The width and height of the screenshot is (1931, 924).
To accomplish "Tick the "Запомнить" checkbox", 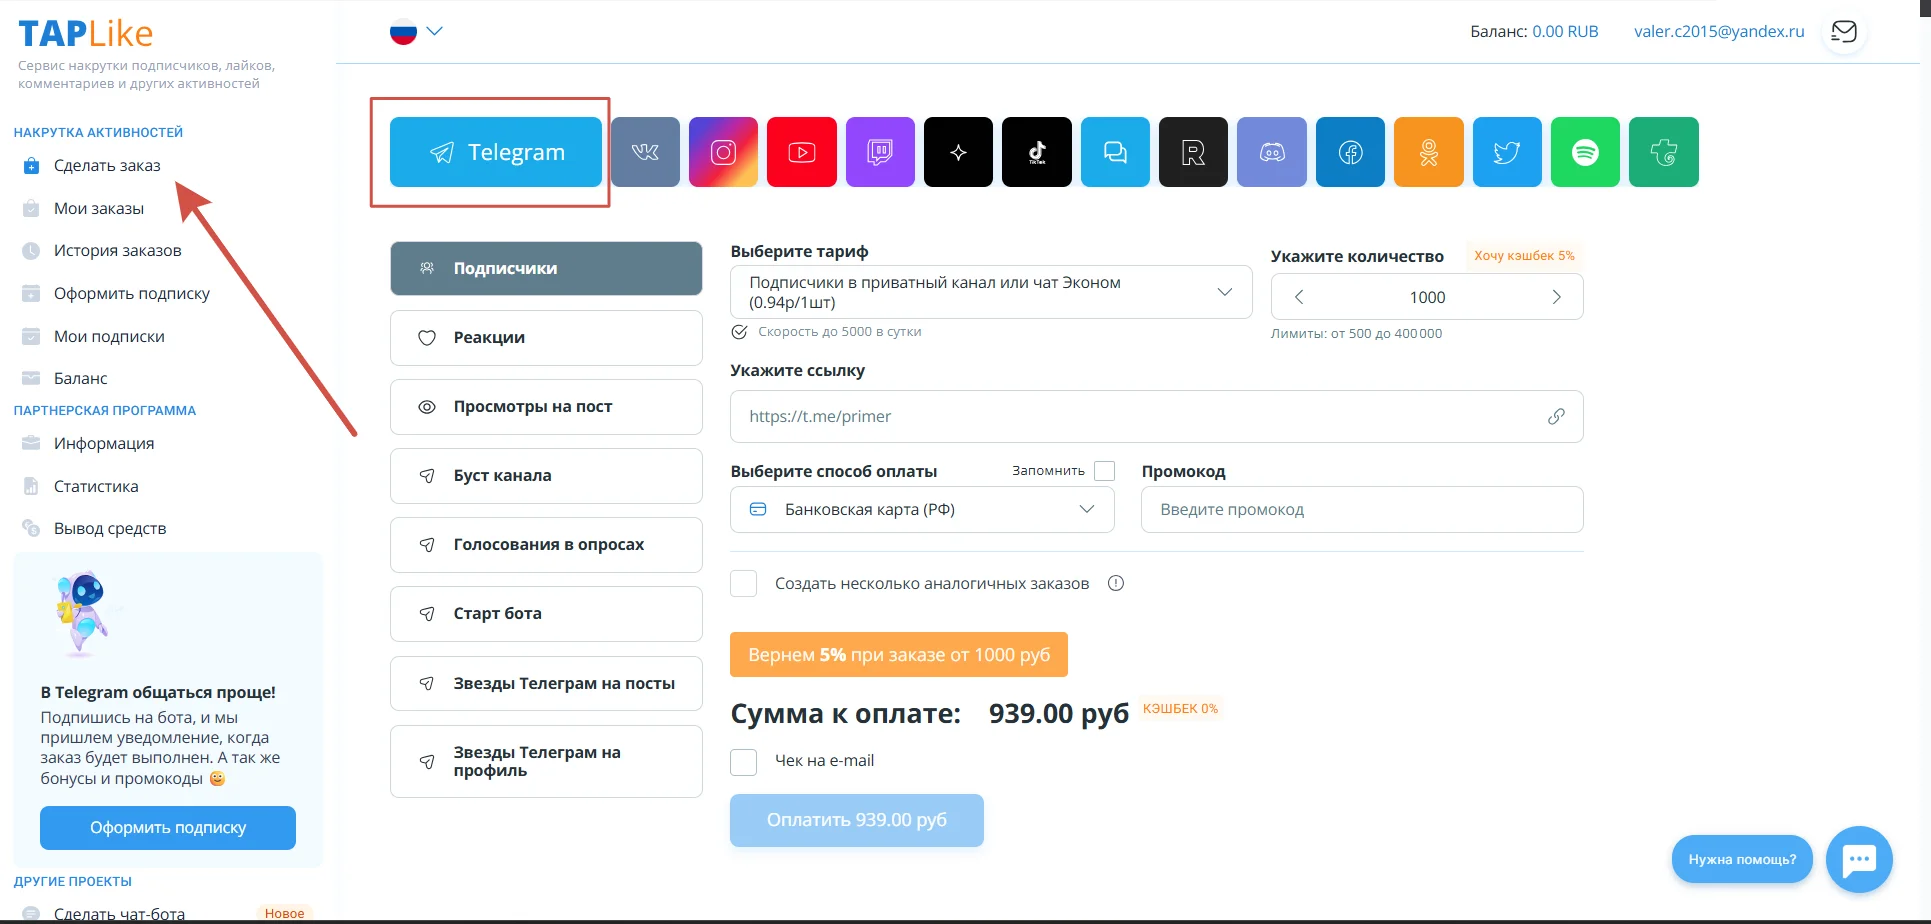I will tap(1104, 471).
